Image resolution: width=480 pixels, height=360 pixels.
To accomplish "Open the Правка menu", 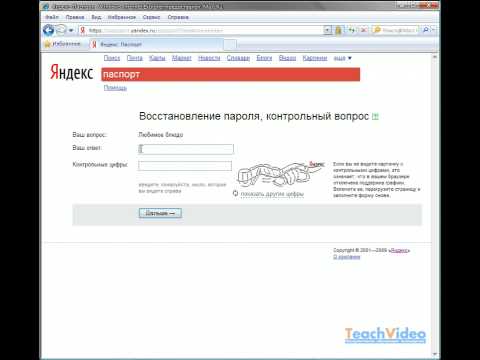I will tap(75, 17).
